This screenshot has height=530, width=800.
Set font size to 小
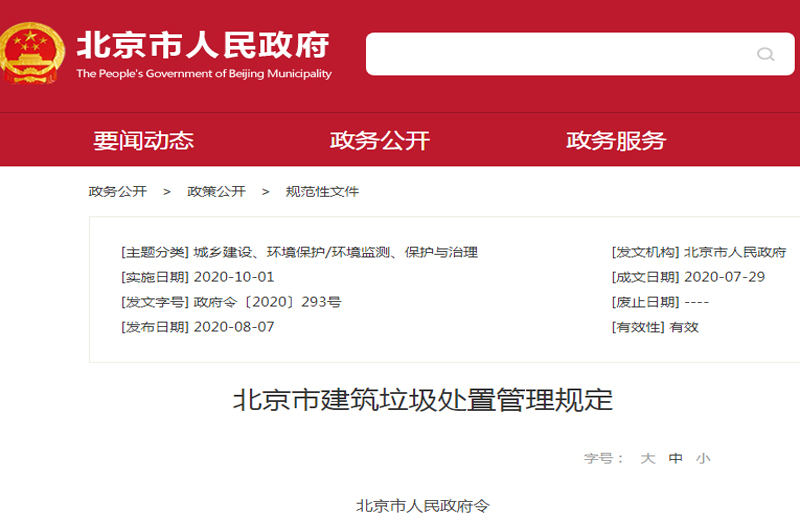(703, 458)
